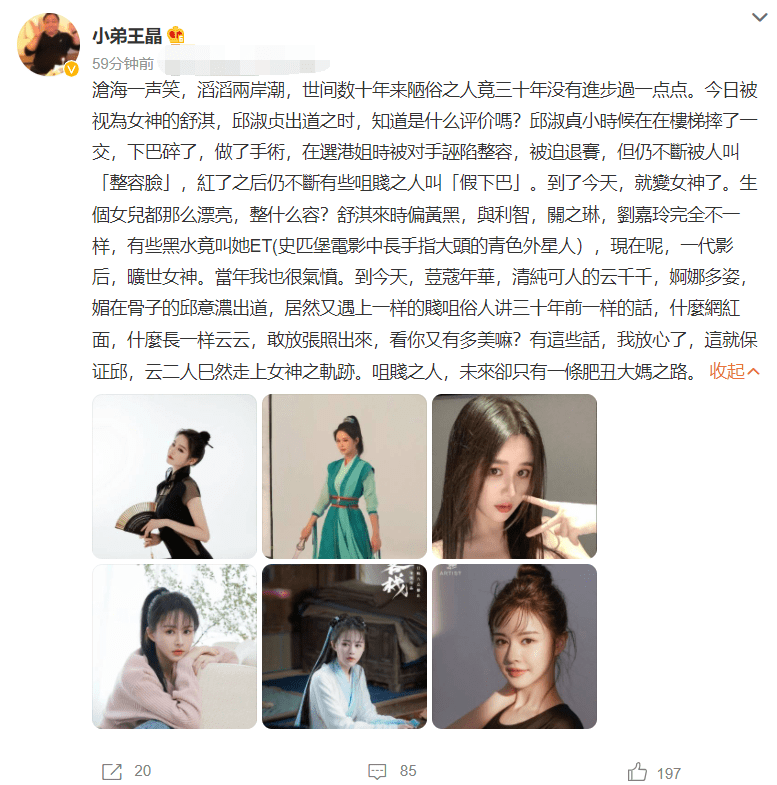777x785 pixels.
Task: Collapse the post text with 收起
Action: (x=734, y=371)
